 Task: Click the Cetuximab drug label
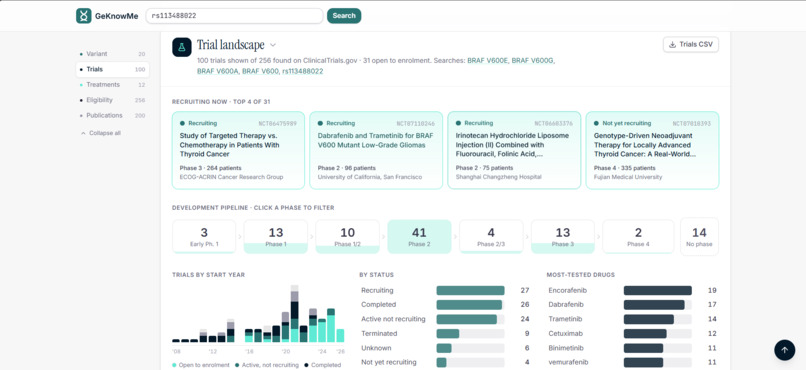point(564,334)
